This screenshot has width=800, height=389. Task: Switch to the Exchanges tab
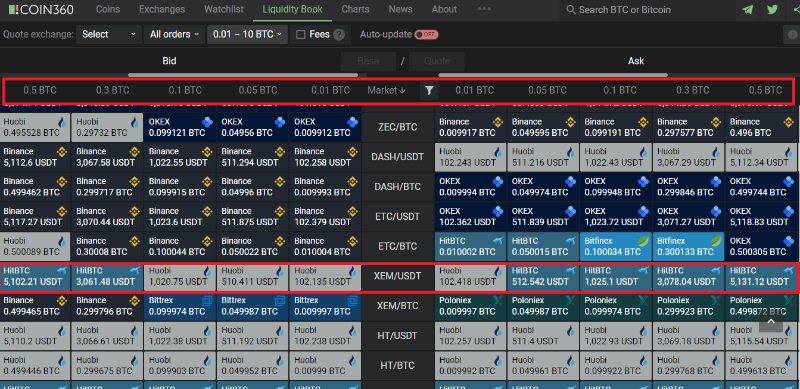tap(162, 10)
